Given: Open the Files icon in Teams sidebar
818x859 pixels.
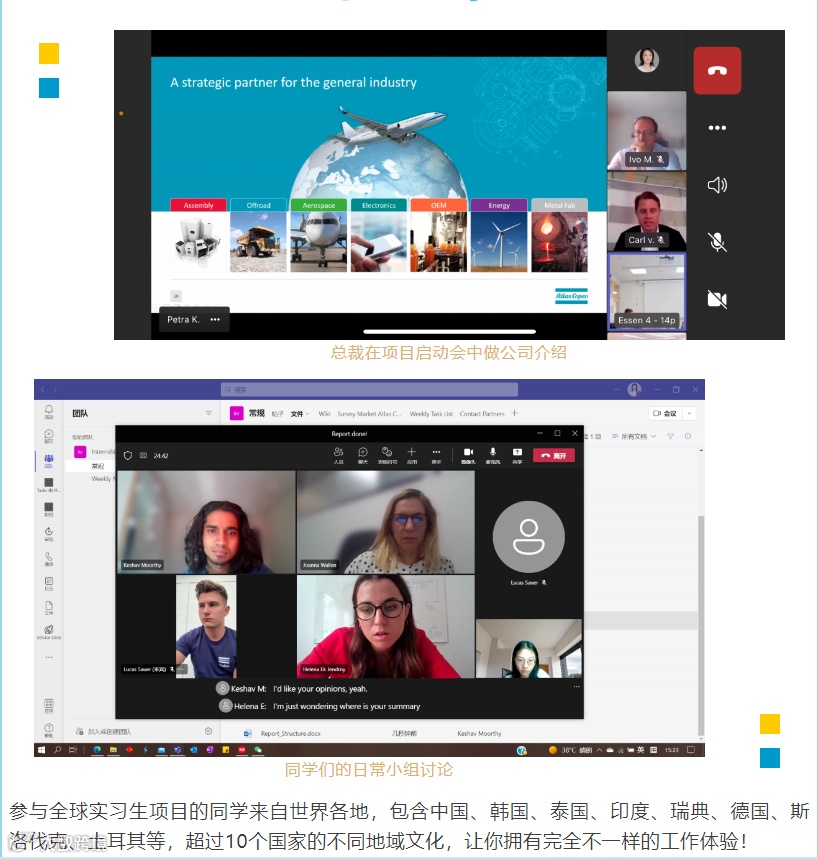Looking at the screenshot, I should (49, 607).
